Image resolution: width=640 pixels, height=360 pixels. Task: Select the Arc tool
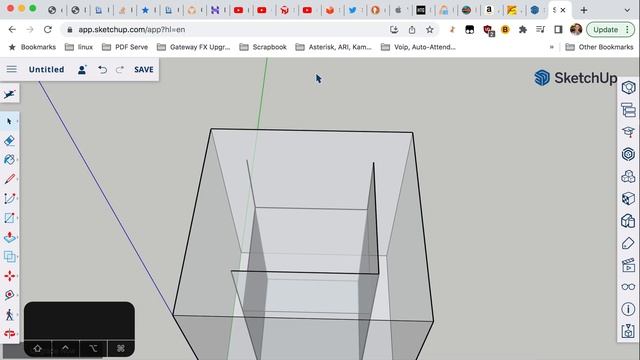coord(9,198)
